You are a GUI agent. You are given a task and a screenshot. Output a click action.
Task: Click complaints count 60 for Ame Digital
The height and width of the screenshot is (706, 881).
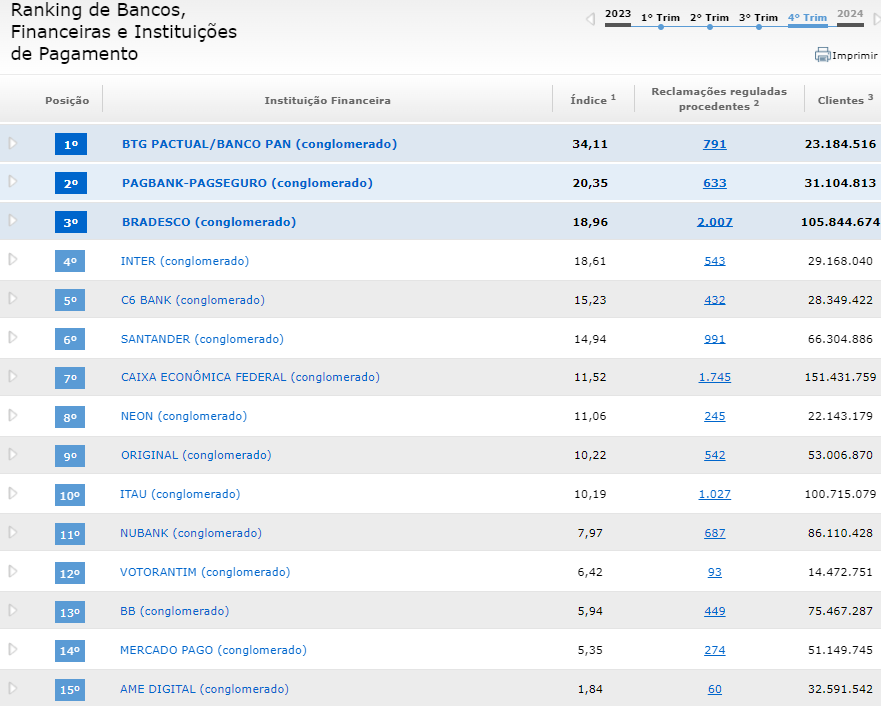coord(715,689)
